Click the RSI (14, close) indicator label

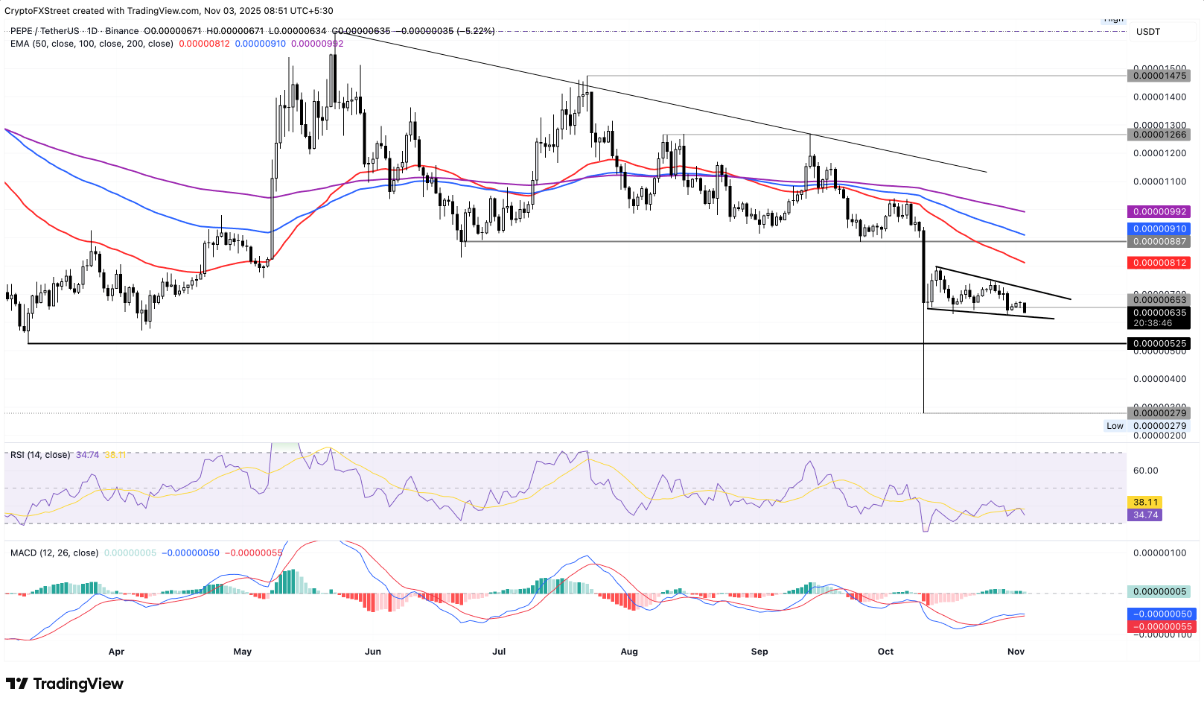[x=42, y=455]
